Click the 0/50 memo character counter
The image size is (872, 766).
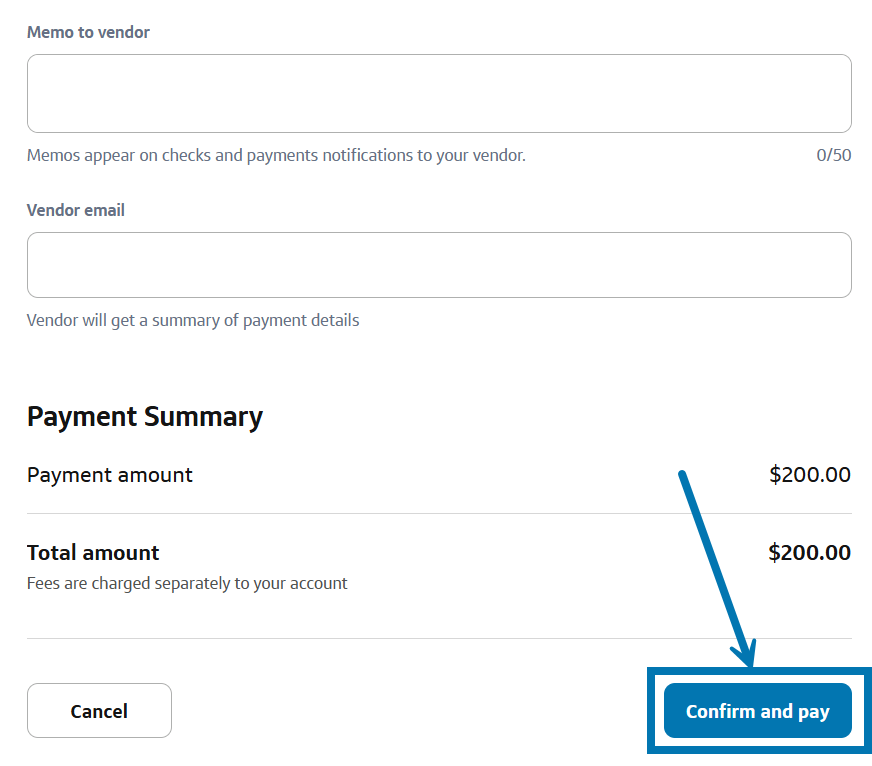click(834, 155)
